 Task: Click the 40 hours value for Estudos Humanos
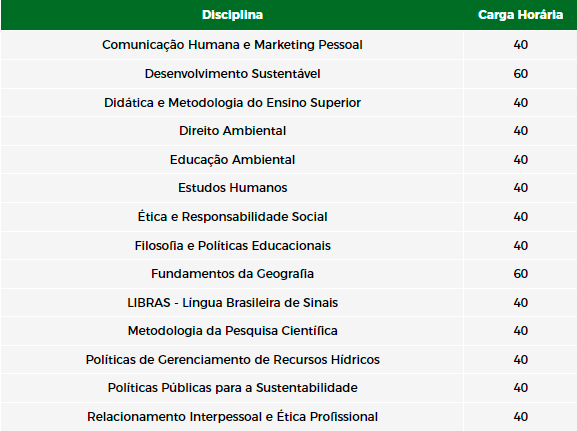coord(520,188)
